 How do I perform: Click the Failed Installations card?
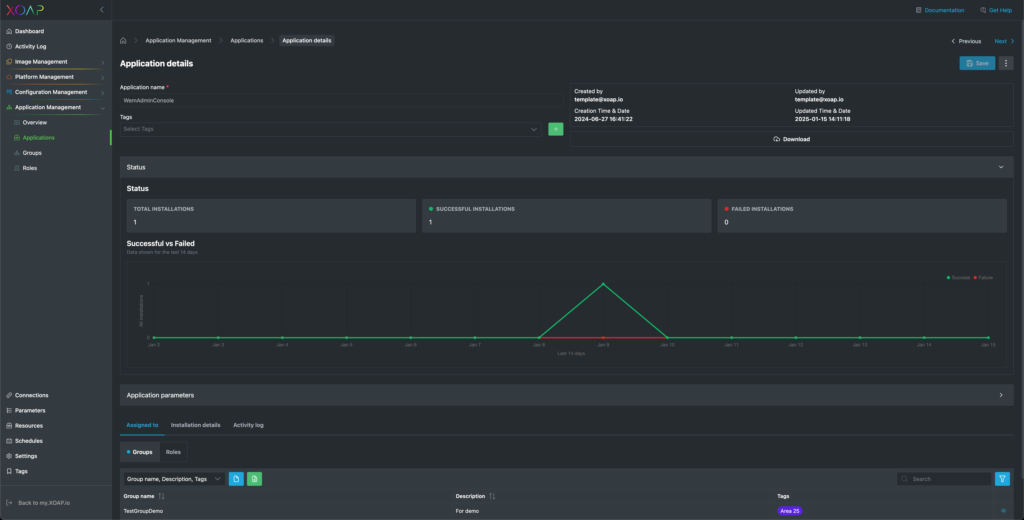click(x=862, y=216)
